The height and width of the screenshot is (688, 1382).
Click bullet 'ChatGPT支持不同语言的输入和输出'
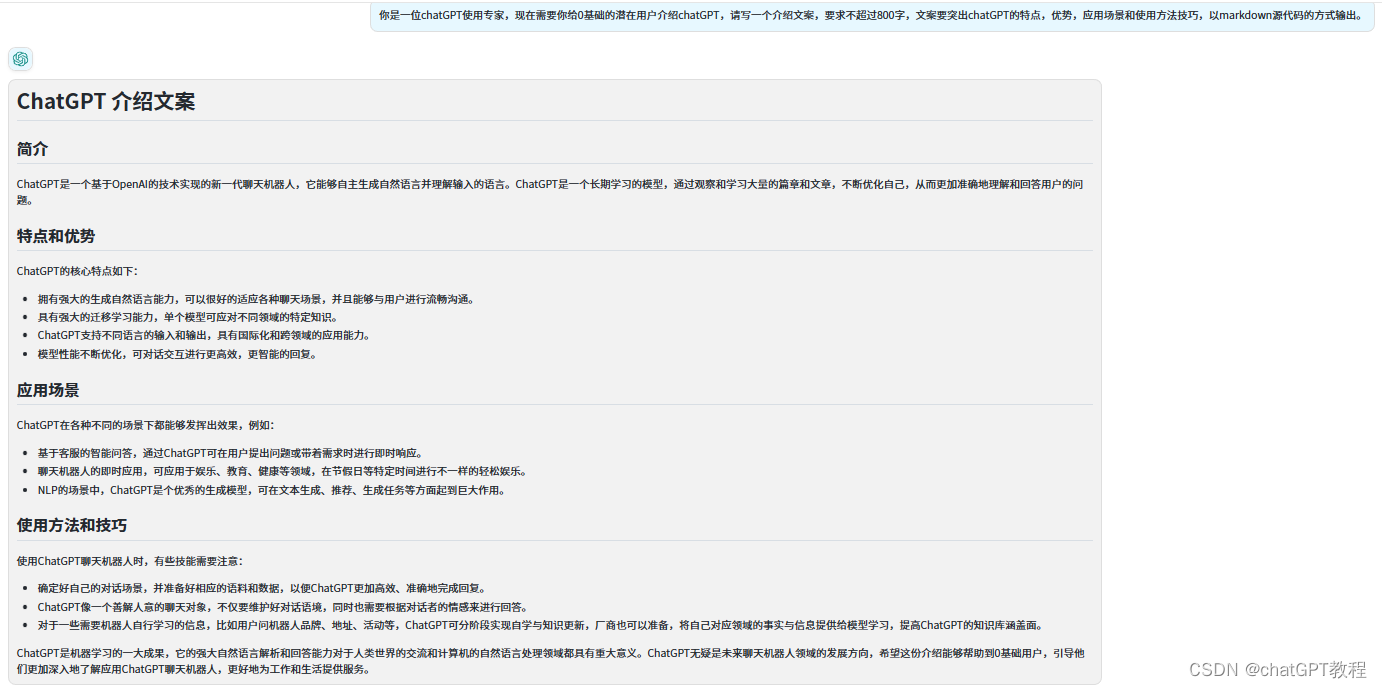pyautogui.click(x=204, y=335)
